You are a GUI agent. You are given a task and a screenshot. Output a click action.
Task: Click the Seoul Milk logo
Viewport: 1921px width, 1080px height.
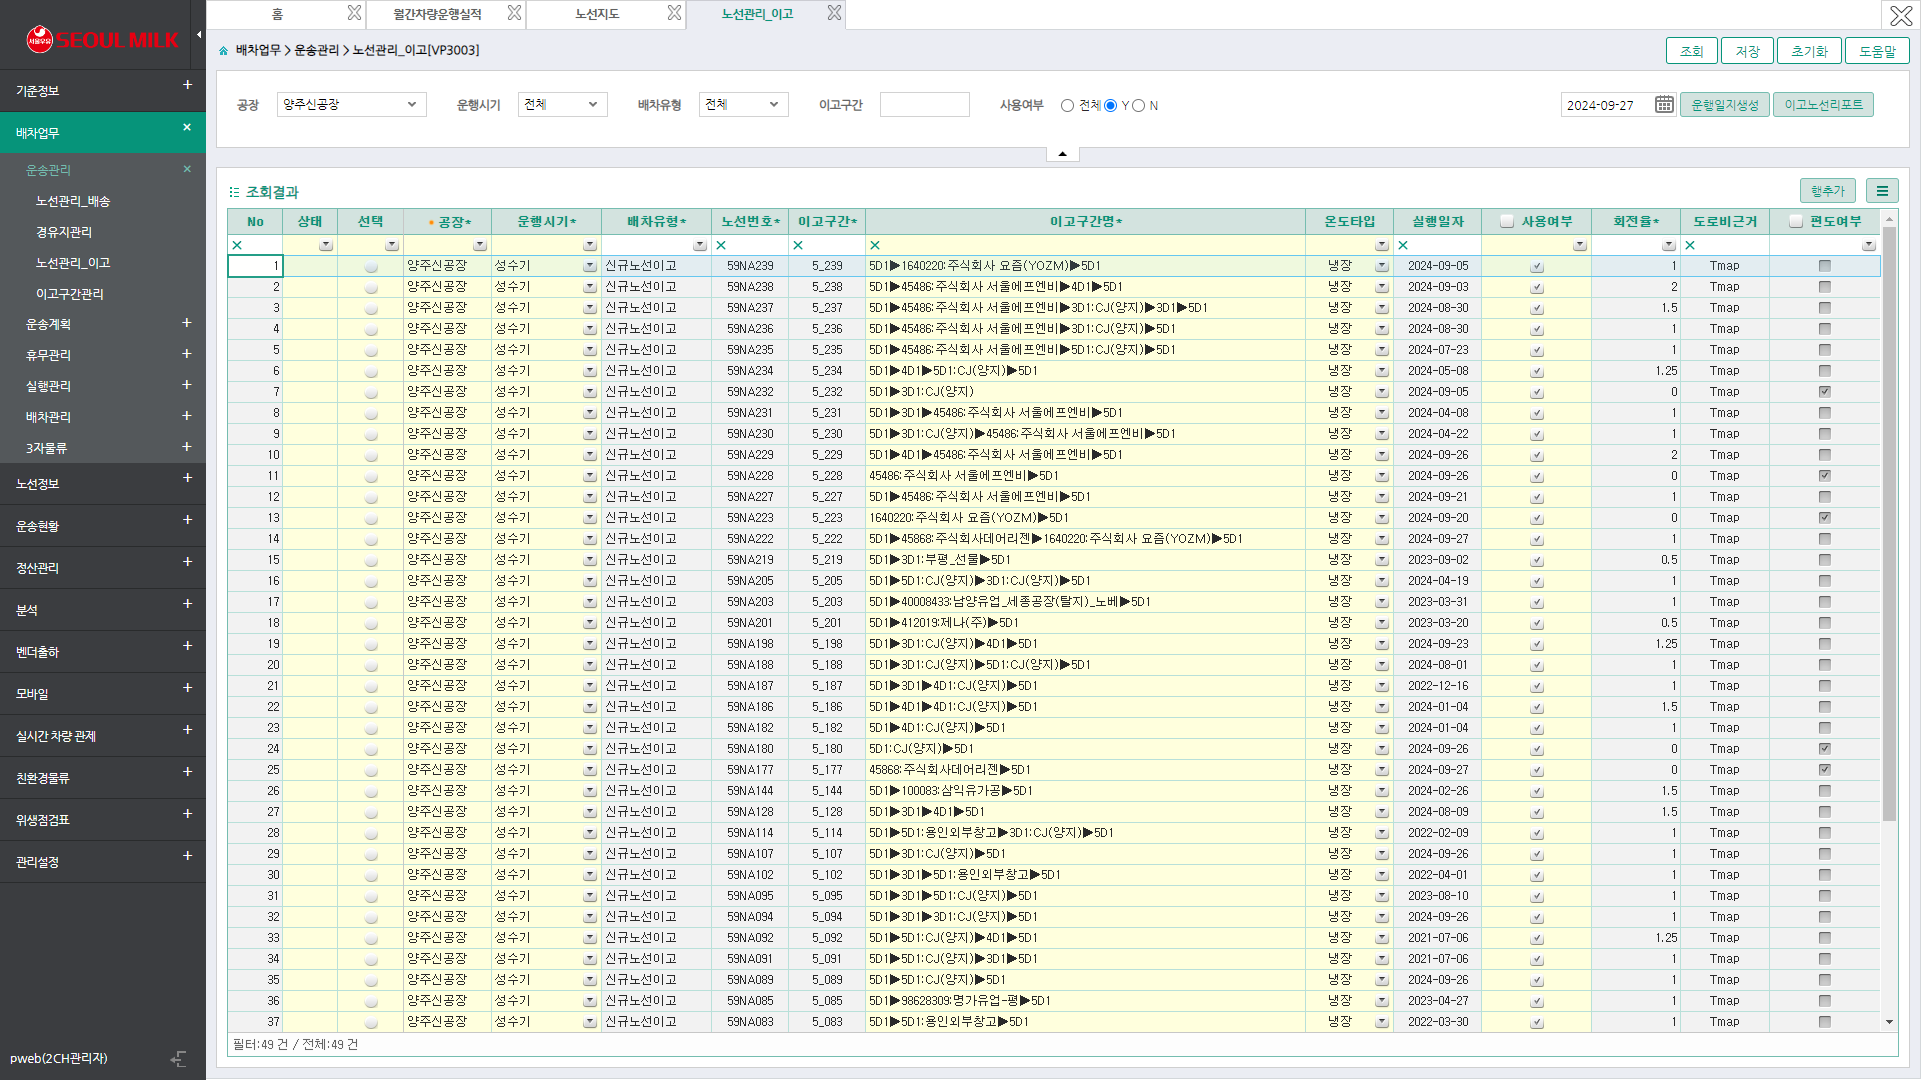[102, 39]
